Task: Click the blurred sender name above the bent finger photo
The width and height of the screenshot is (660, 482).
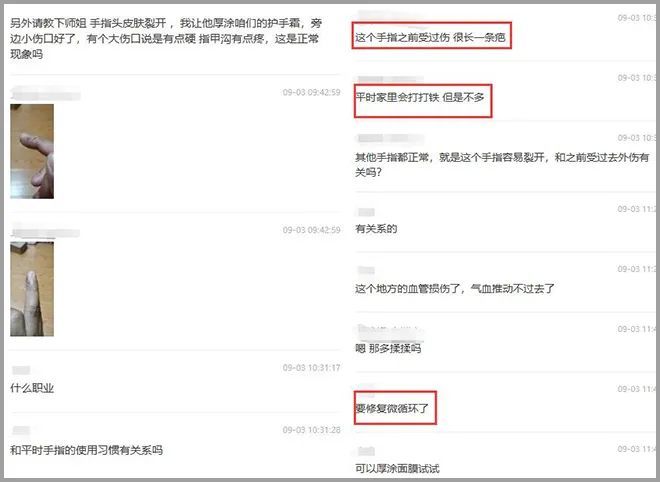Action: point(45,93)
